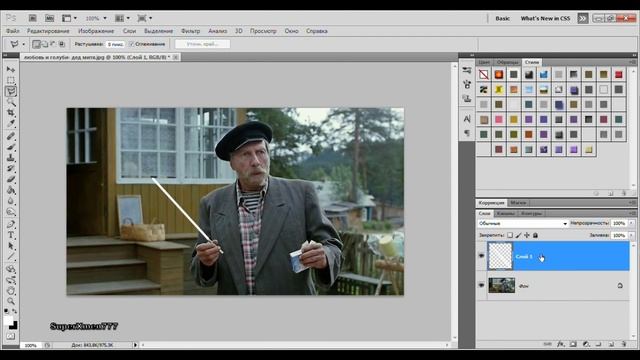The width and height of the screenshot is (640, 360).
Task: Select the Zoom tool in the toolbox
Action: [11, 302]
